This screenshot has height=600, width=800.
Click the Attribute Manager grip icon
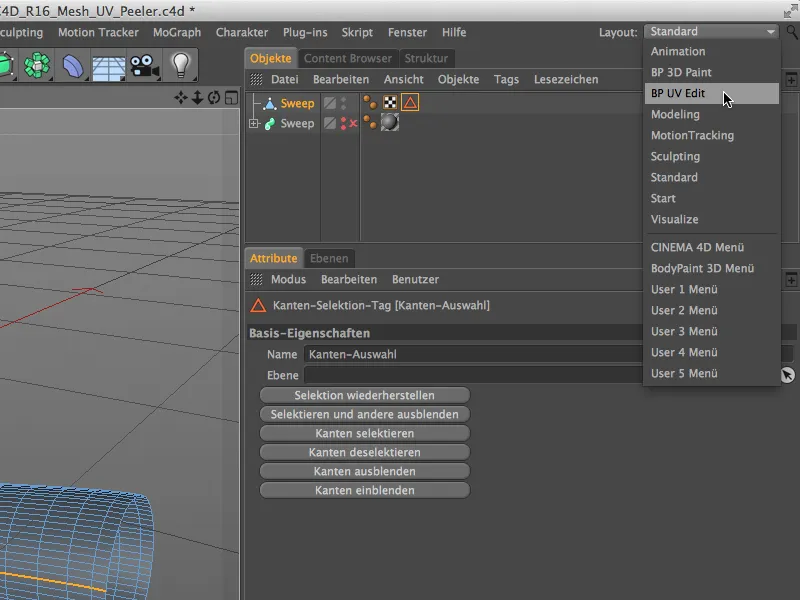point(256,279)
